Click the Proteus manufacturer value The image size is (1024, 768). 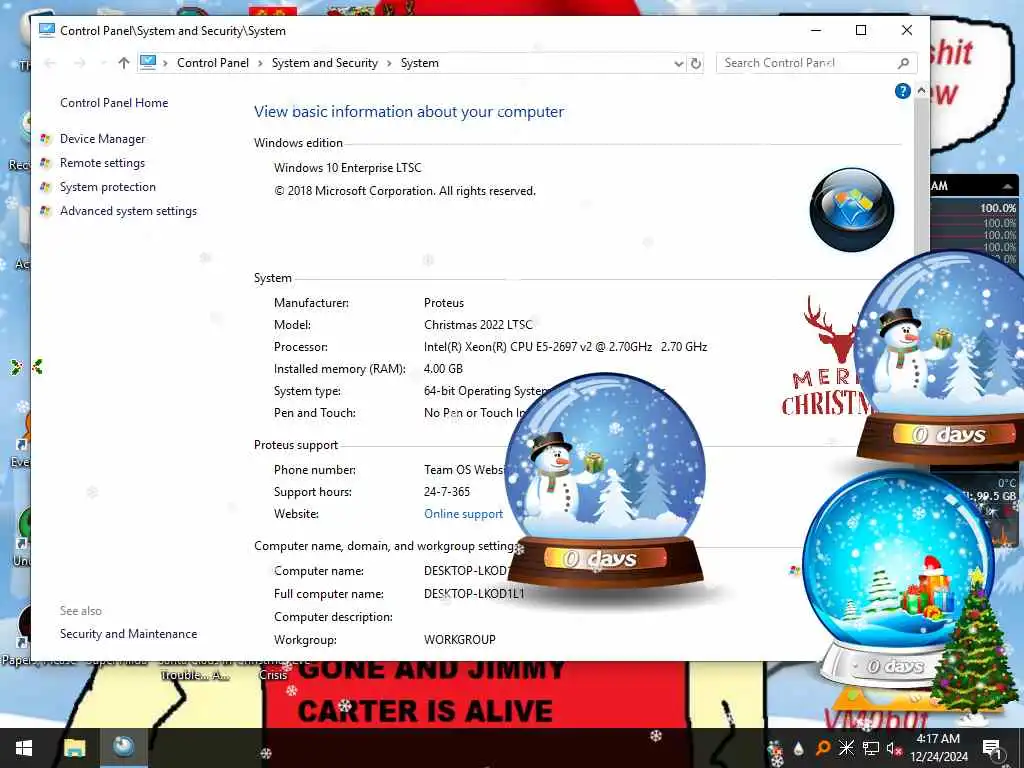point(444,303)
